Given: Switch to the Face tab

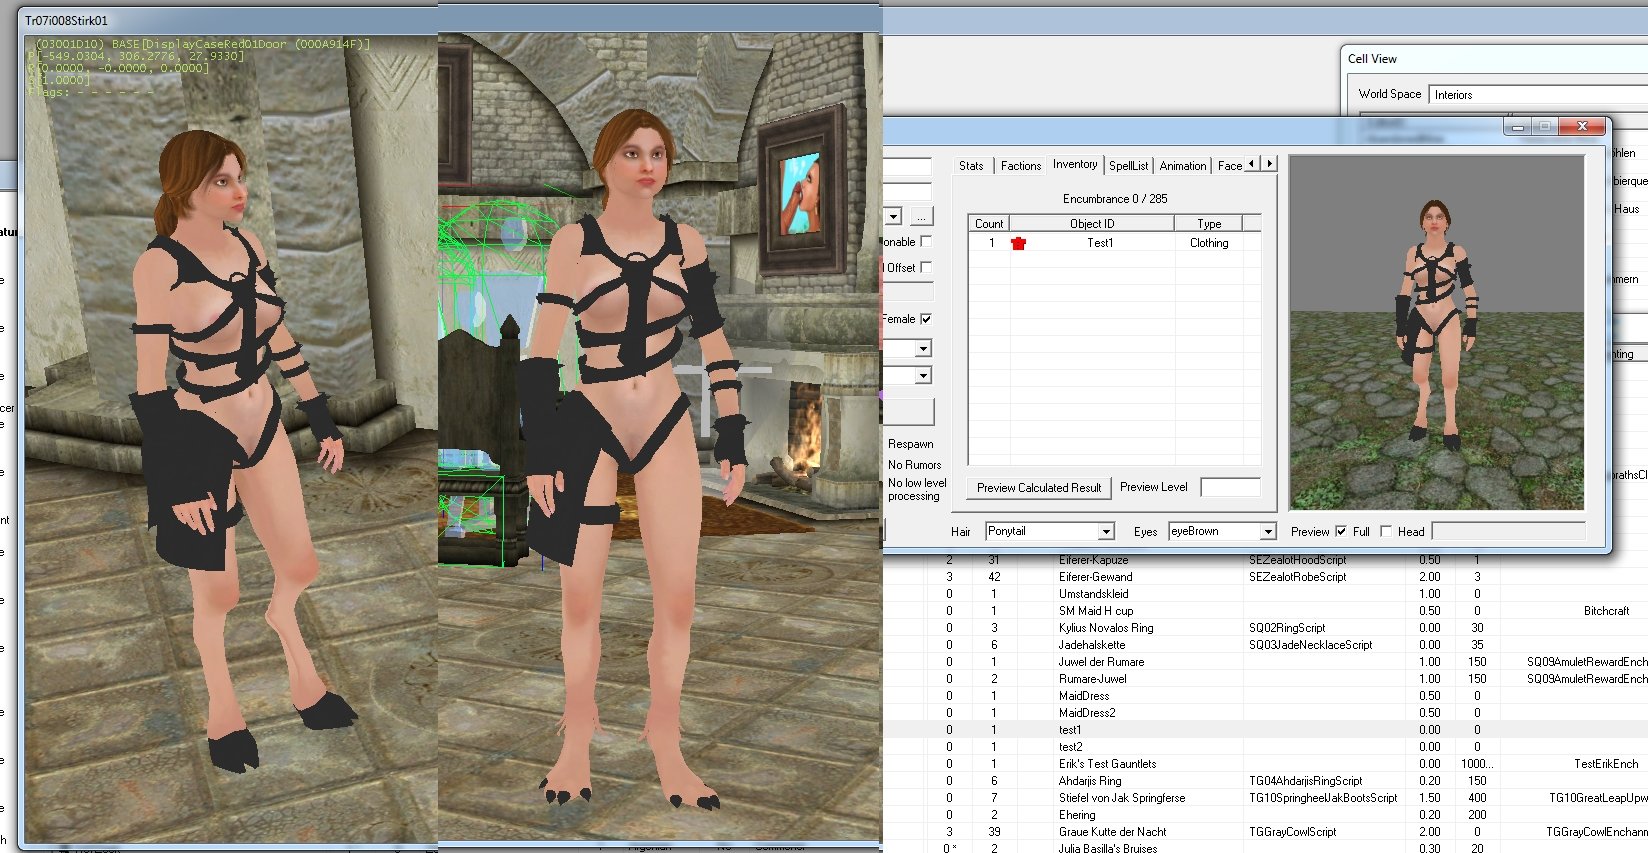Looking at the screenshot, I should [x=1230, y=166].
